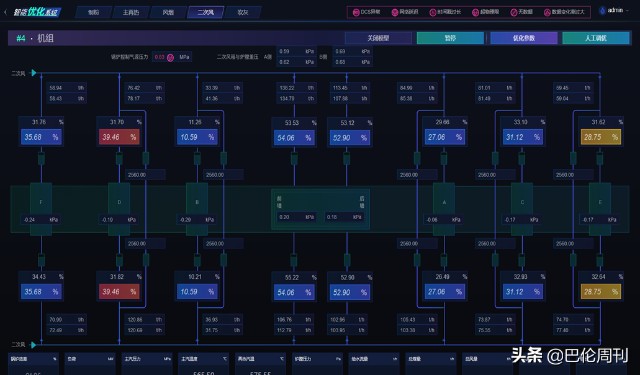Click blue 10.59 % box under 11.26 reading
Image resolution: width=640 pixels, height=375 pixels.
coord(197,137)
